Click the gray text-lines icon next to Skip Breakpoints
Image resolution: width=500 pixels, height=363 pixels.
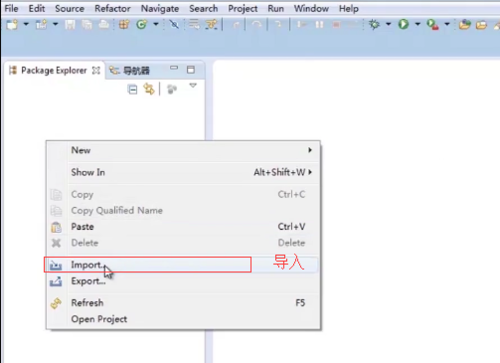pos(194,24)
